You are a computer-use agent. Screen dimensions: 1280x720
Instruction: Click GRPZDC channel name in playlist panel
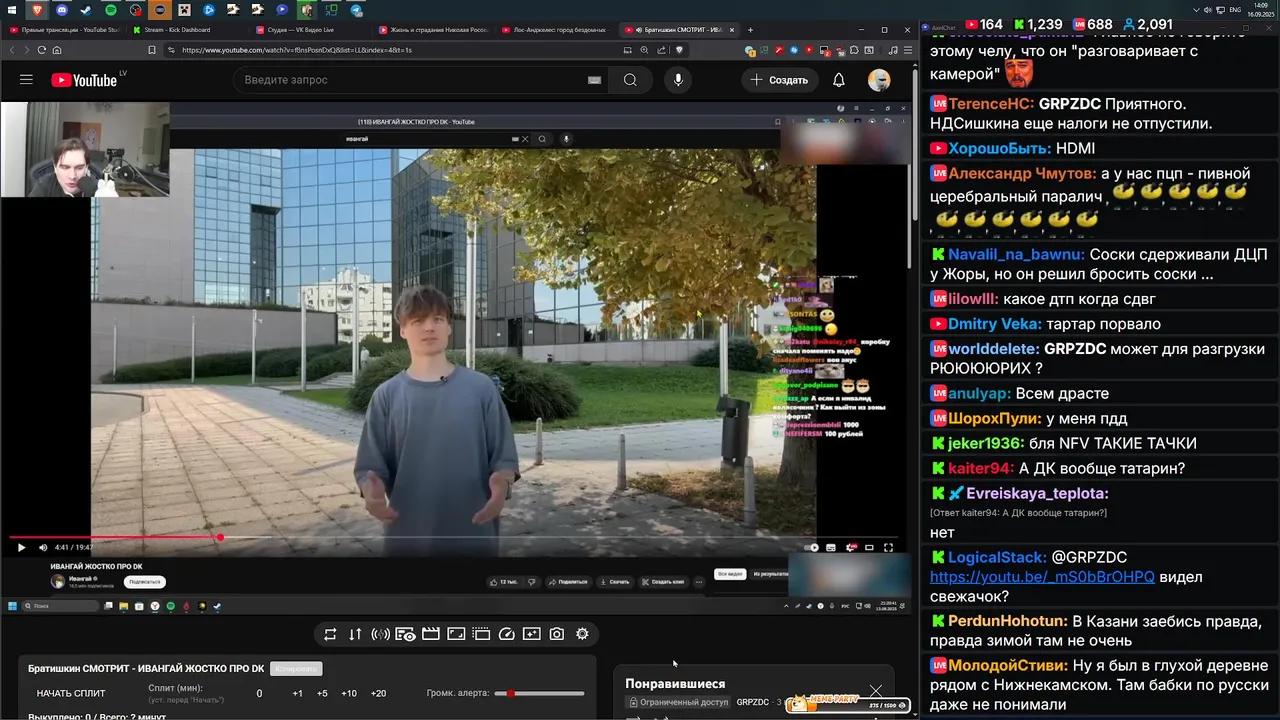753,703
